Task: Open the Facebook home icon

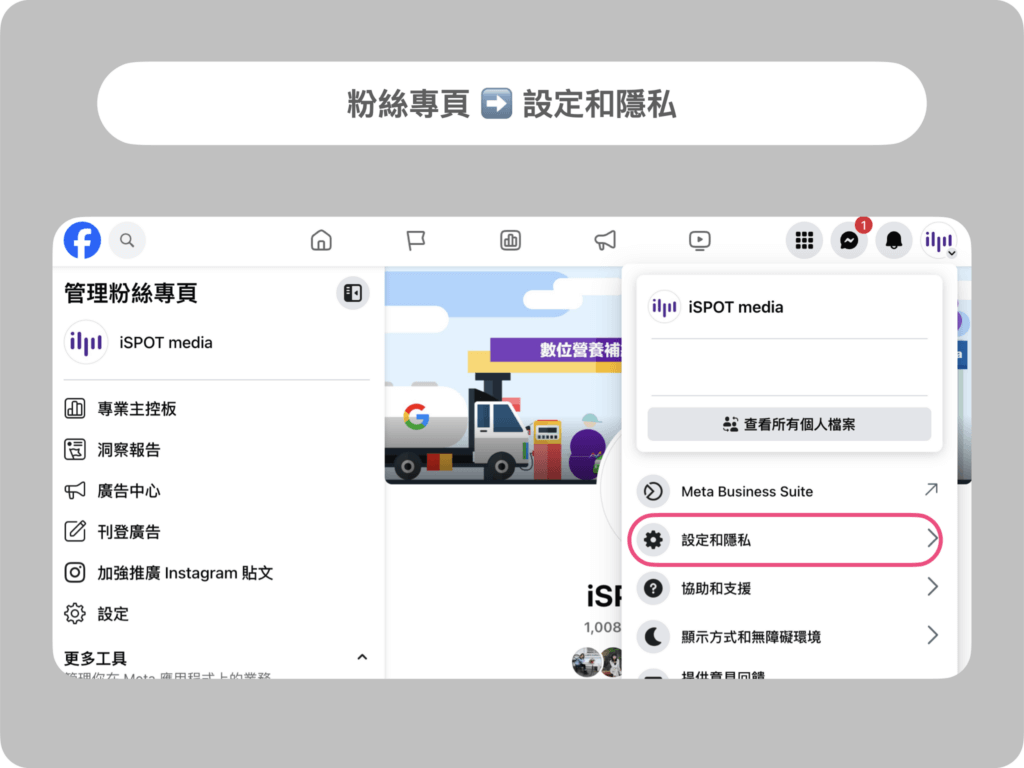Action: click(320, 240)
